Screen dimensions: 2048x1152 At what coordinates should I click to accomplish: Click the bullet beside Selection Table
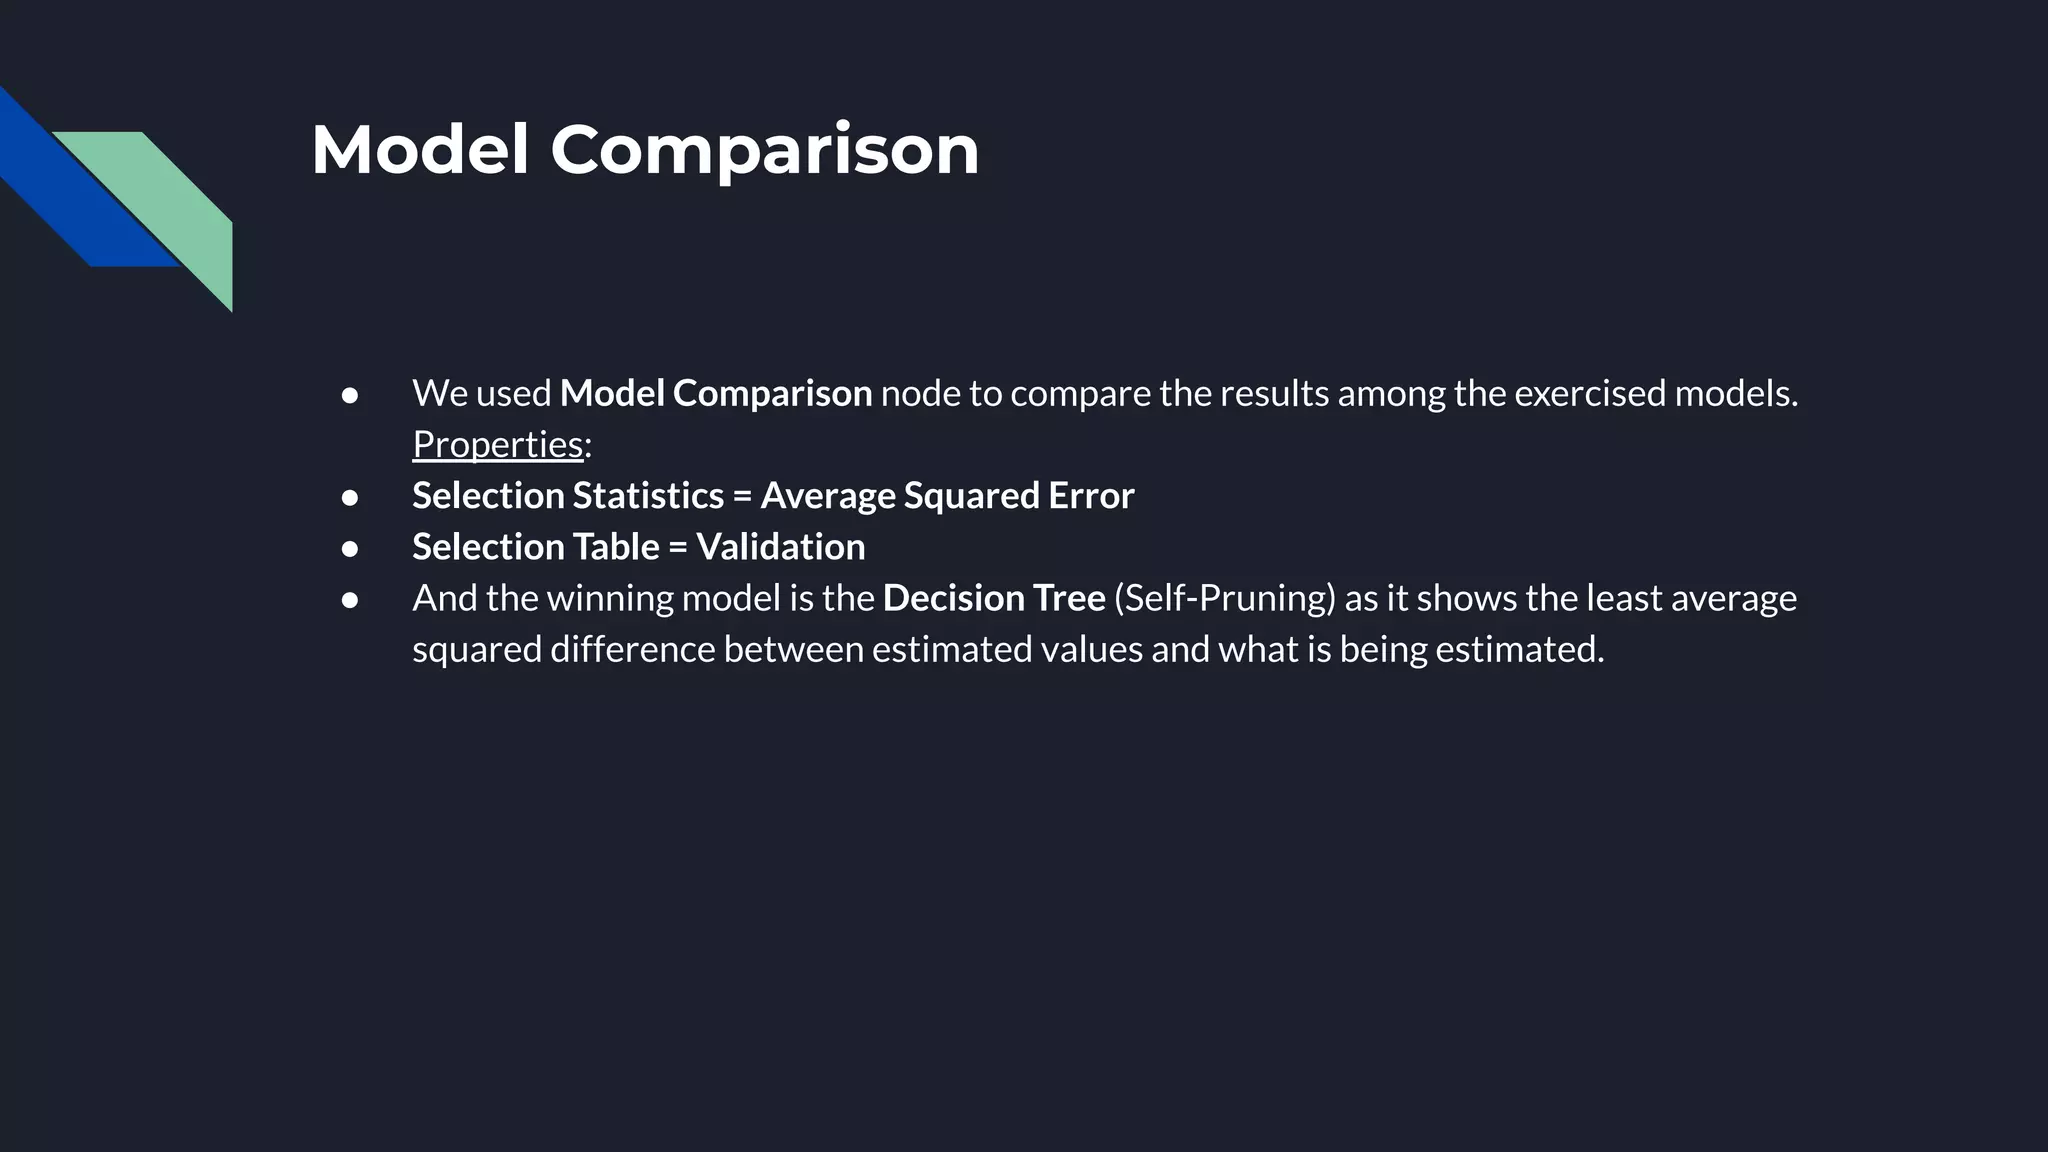tap(350, 548)
